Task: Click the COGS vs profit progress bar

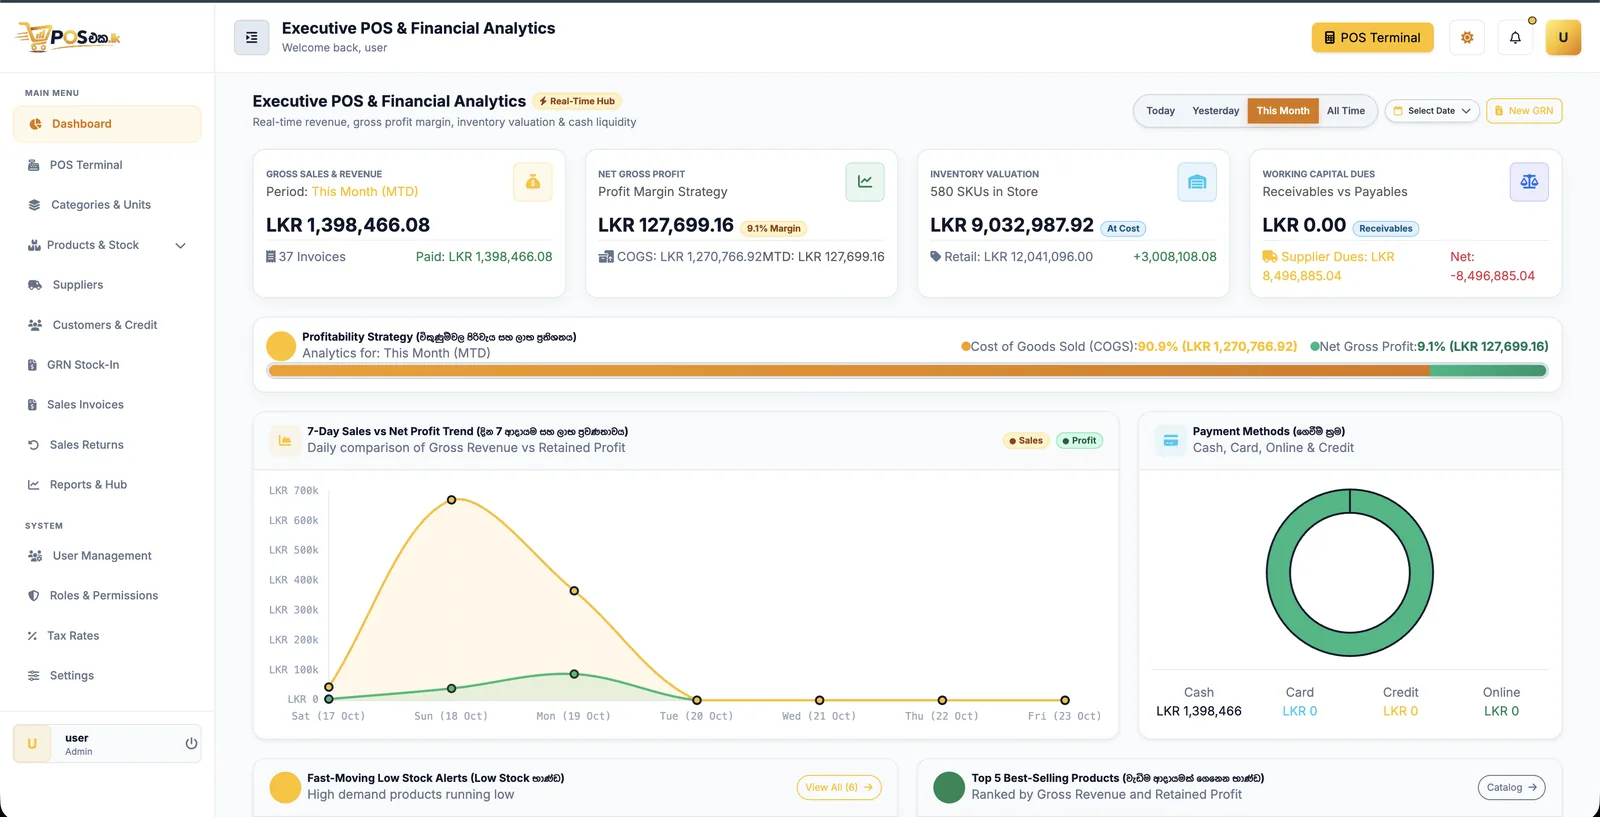Action: click(x=907, y=371)
